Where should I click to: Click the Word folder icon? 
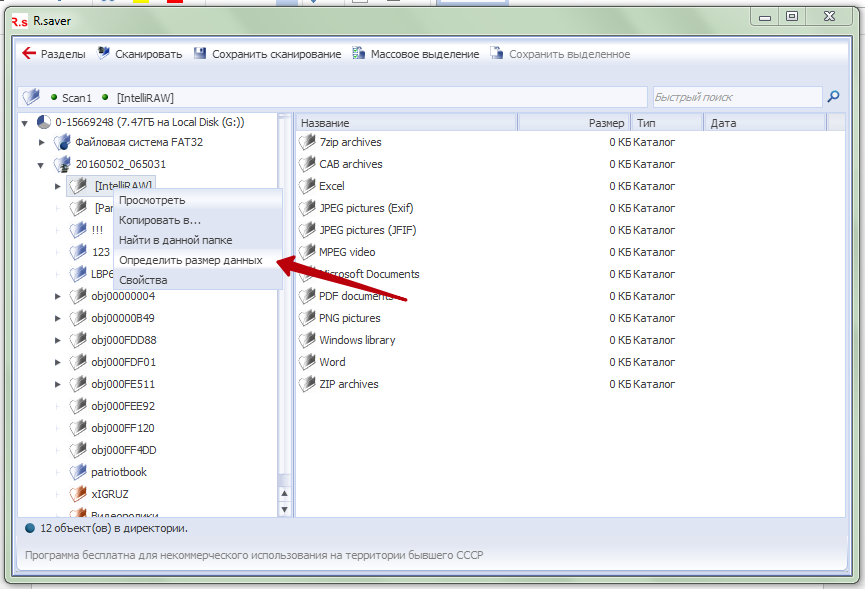pos(307,362)
